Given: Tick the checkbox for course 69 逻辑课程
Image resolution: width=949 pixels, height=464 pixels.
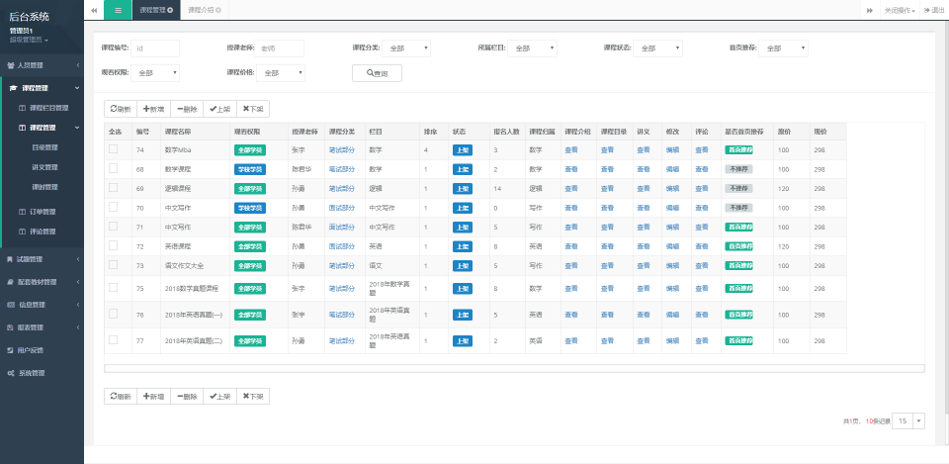Looking at the screenshot, I should coord(113,188).
